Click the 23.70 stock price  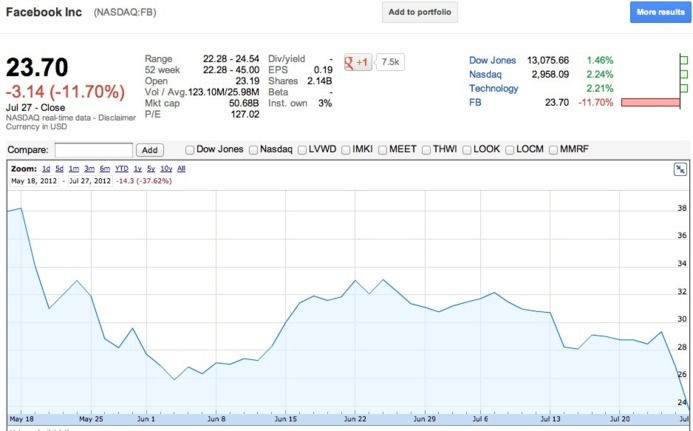tap(37, 68)
